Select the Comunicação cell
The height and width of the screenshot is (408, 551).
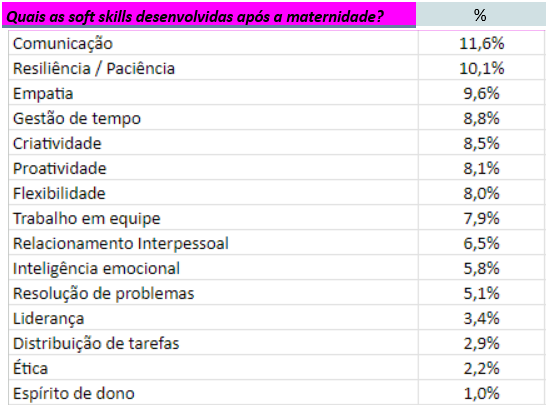pyautogui.click(x=213, y=43)
